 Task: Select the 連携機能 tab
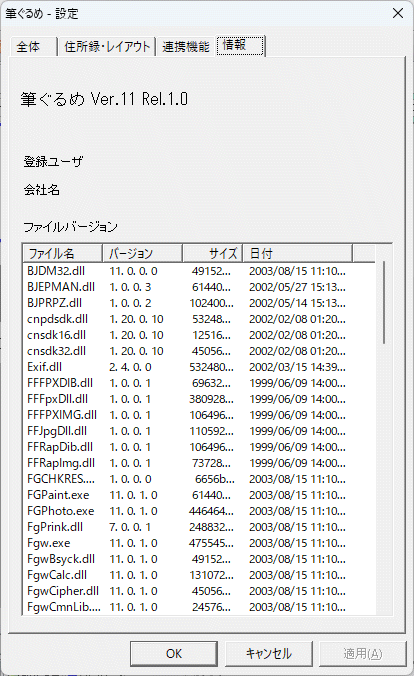tap(186, 47)
